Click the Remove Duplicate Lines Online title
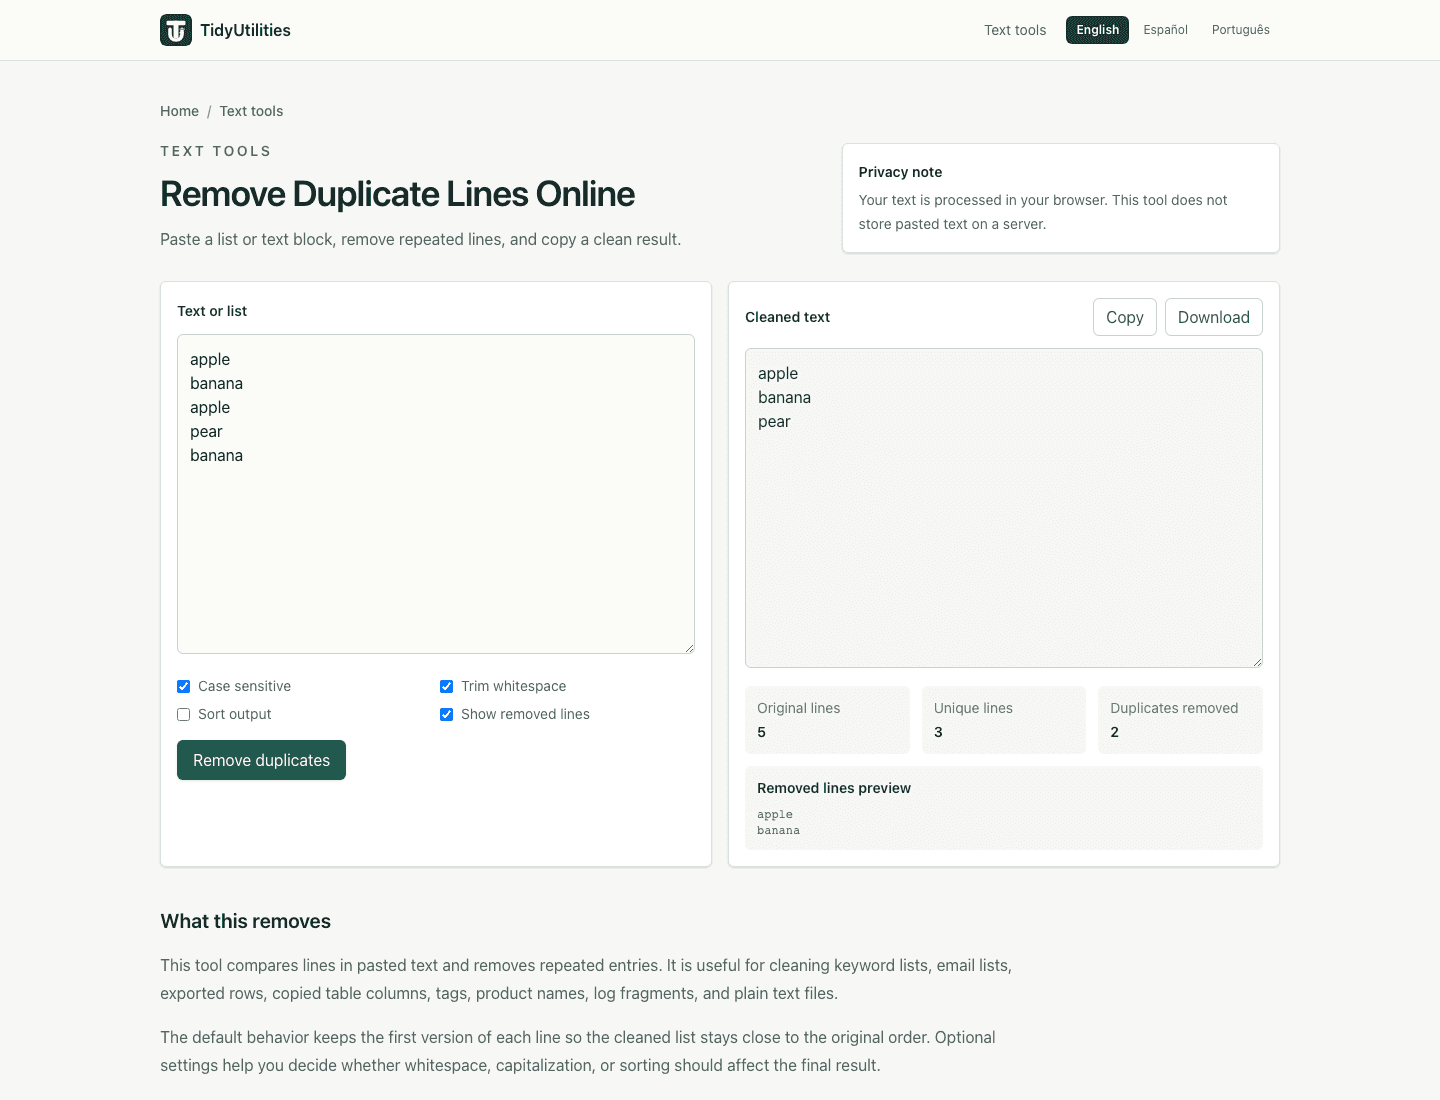 point(397,194)
